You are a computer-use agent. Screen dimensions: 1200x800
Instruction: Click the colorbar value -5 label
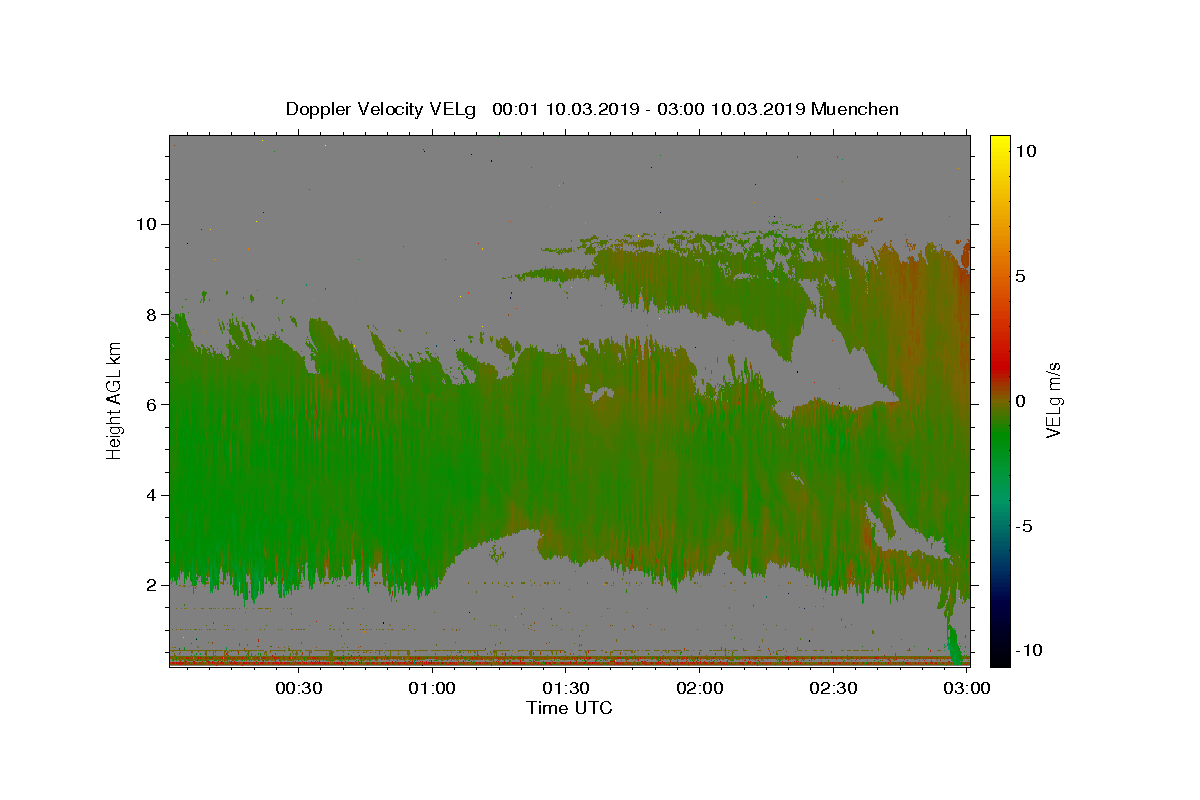(1024, 526)
